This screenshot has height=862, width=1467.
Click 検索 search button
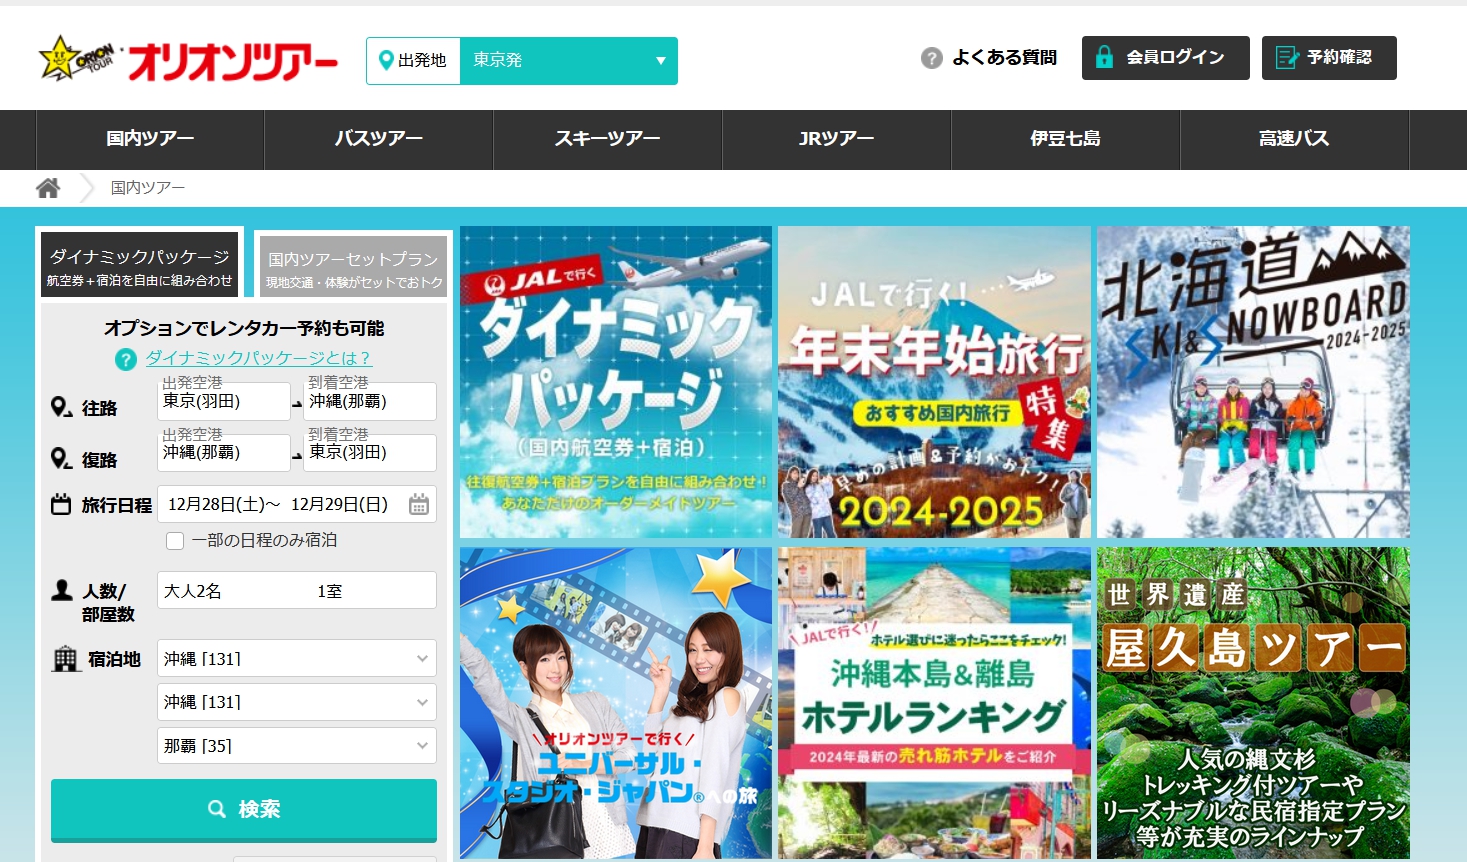244,810
